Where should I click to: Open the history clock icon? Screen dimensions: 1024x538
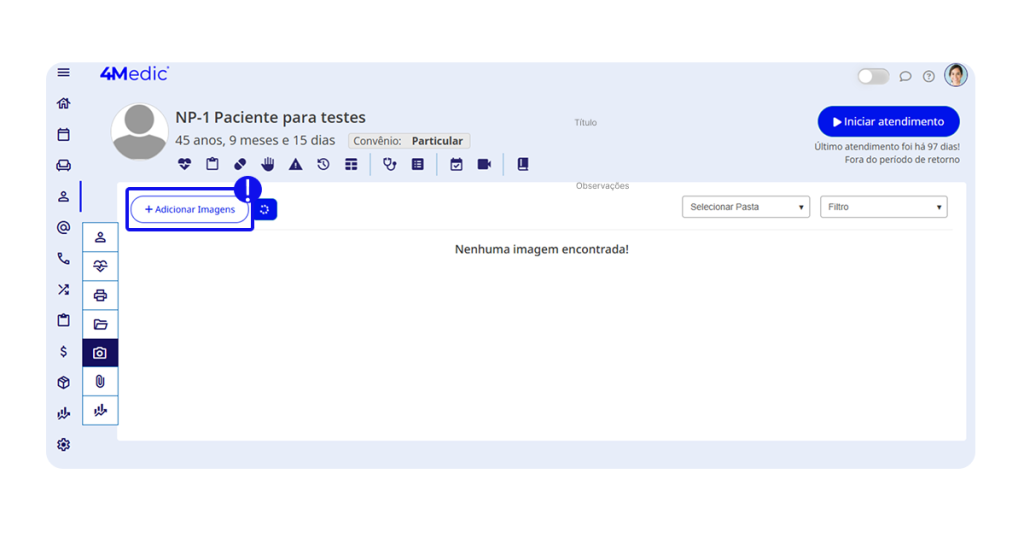tap(323, 165)
